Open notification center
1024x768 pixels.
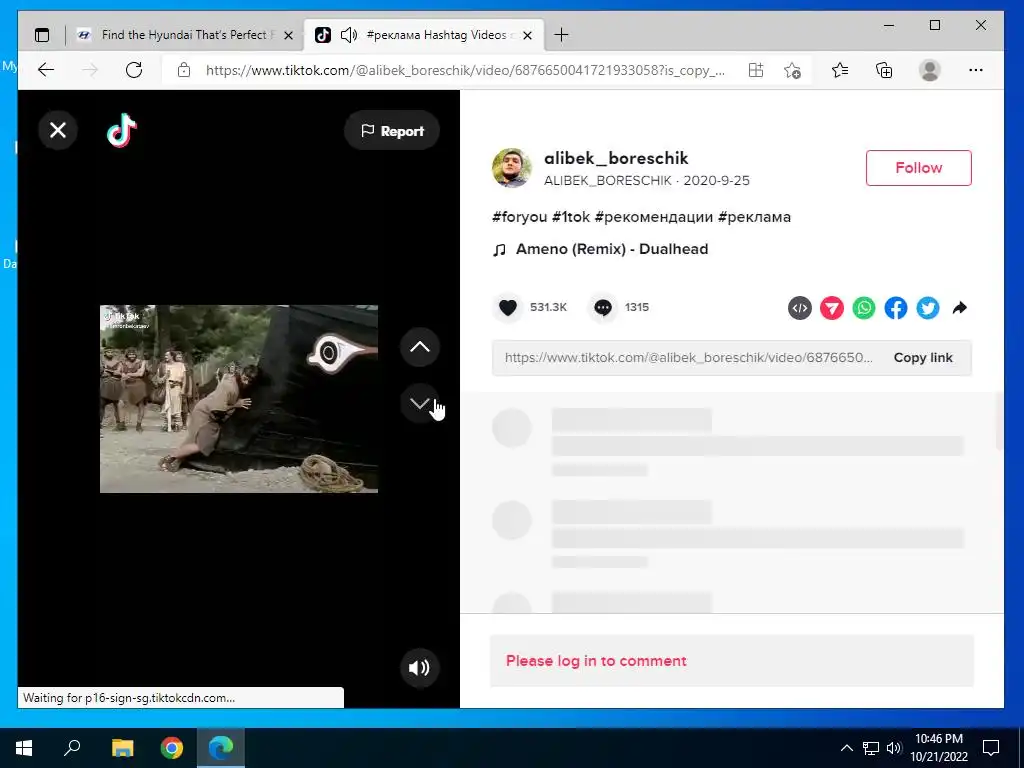[x=991, y=748]
